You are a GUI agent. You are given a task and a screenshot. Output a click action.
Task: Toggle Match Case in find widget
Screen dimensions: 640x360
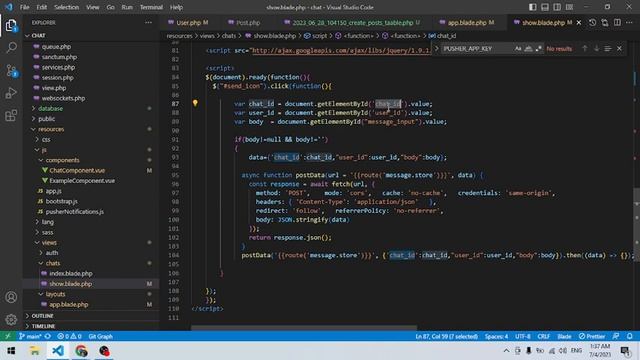(x=518, y=49)
